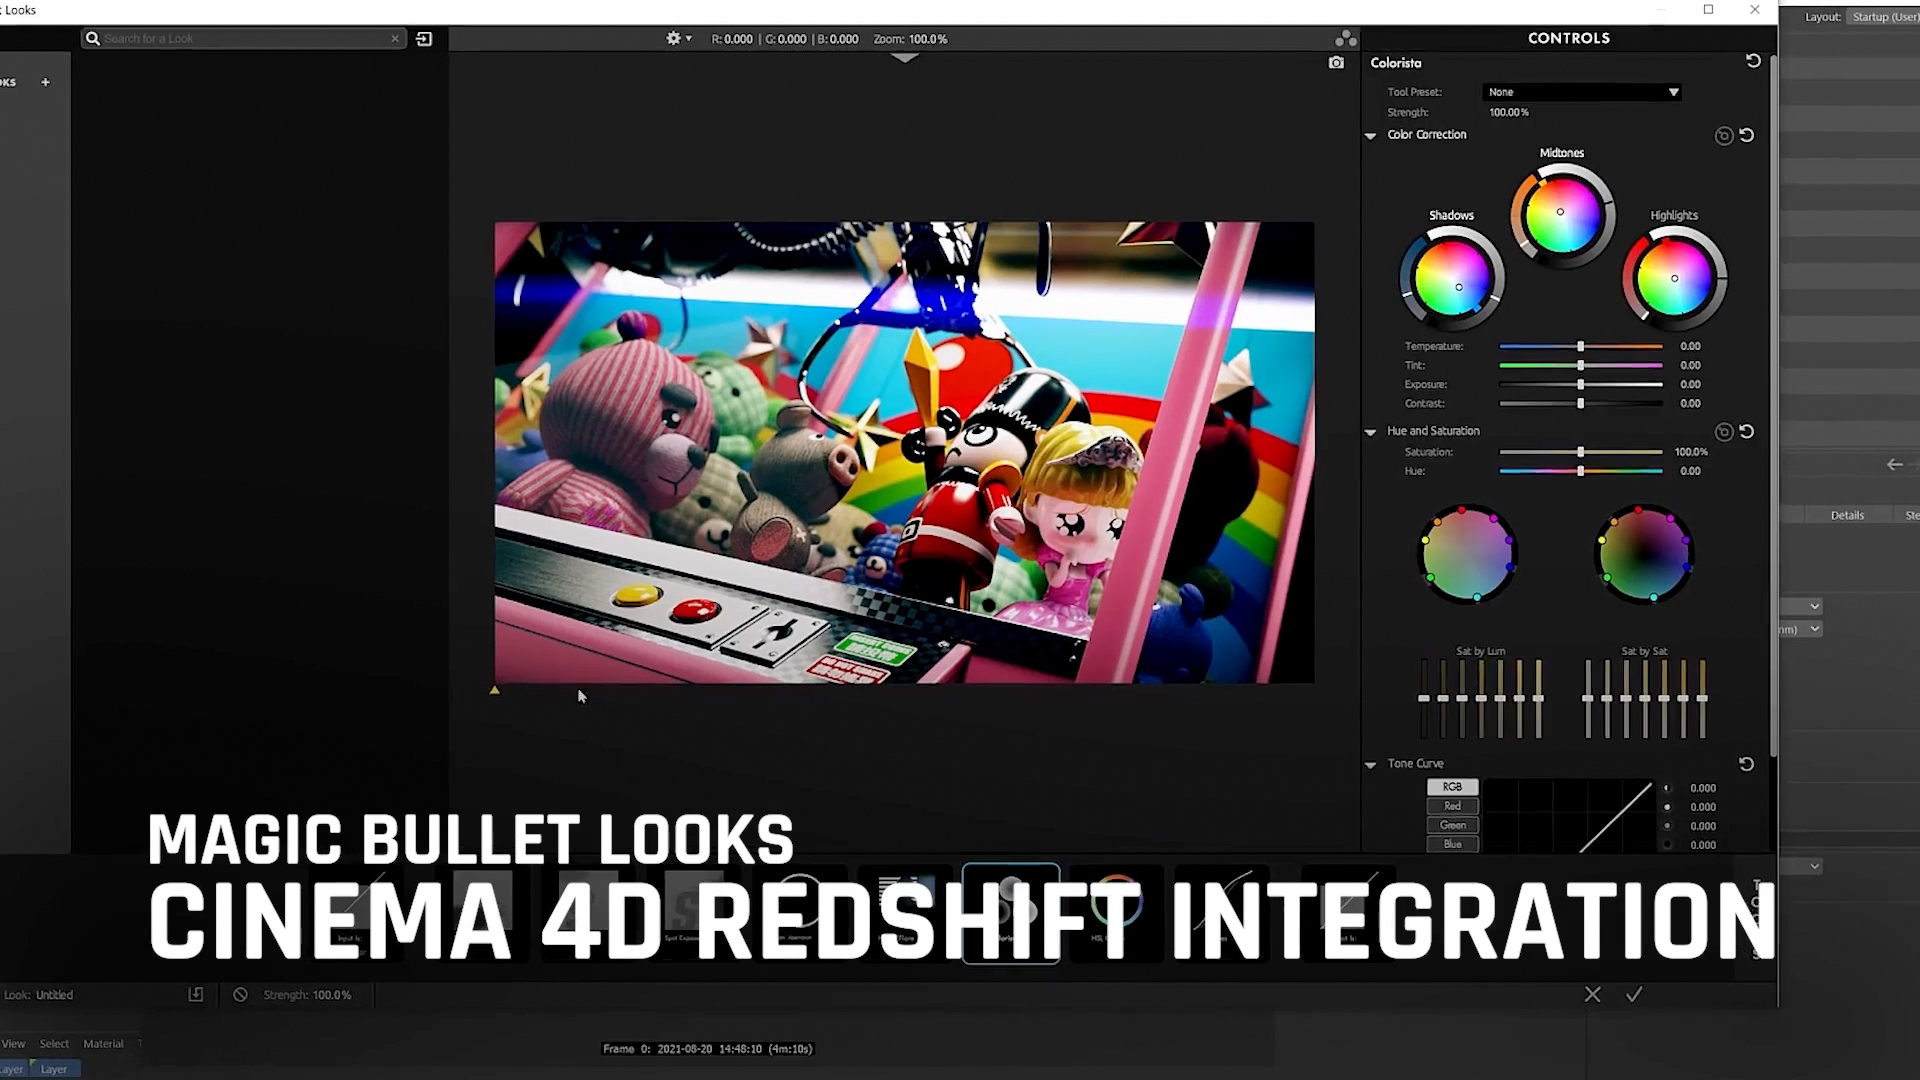Reset the entire Colorista tool
Viewport: 1920px width, 1080px height.
(1753, 61)
